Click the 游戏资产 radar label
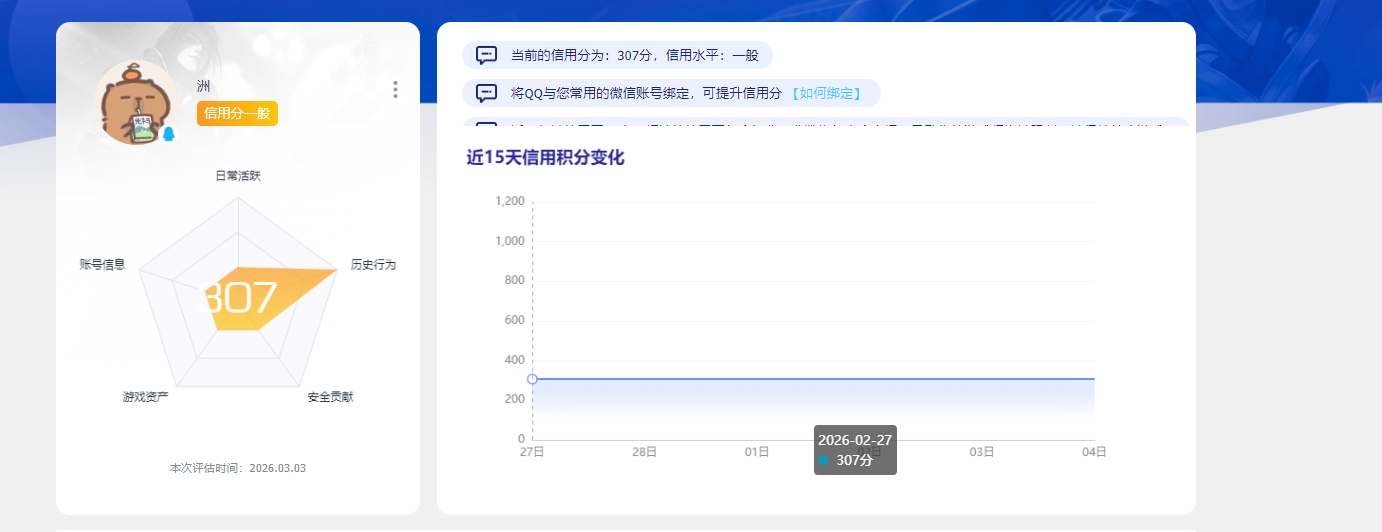The height and width of the screenshot is (532, 1382). [145, 397]
